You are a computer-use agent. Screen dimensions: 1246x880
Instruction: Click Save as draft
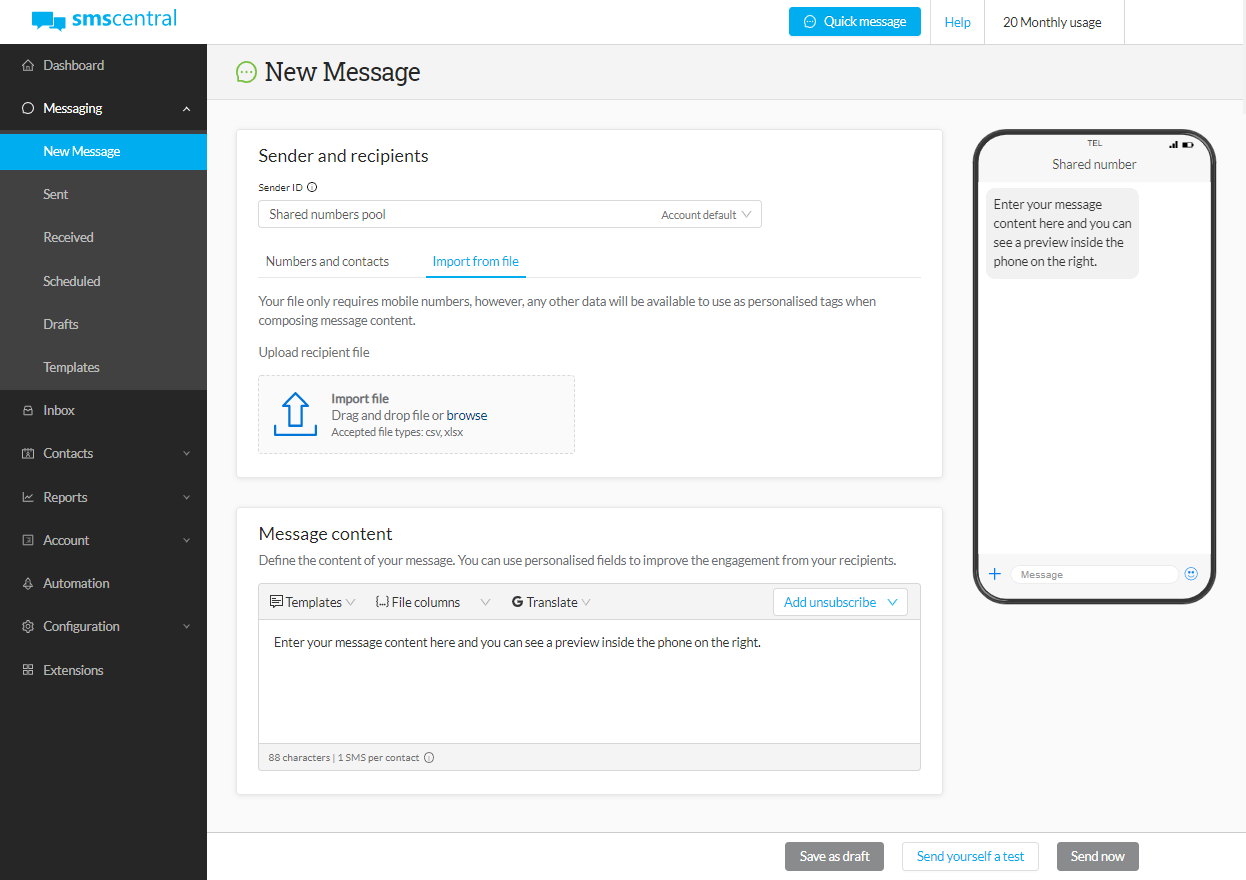834,856
